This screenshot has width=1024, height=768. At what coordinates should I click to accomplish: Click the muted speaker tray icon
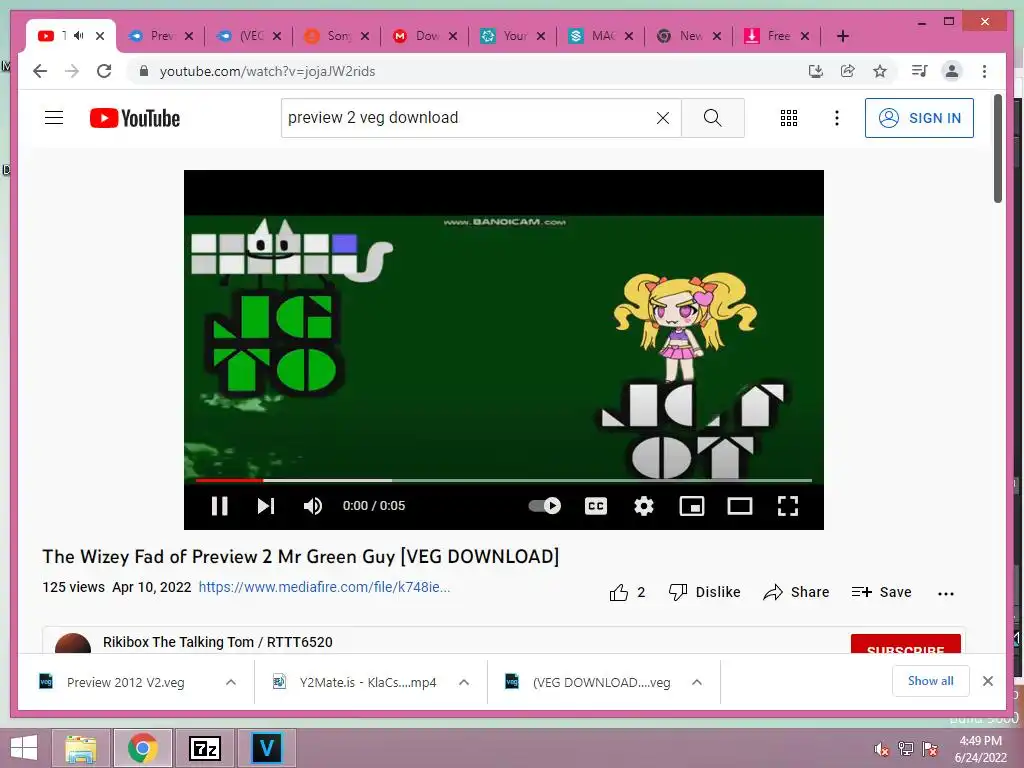coord(882,749)
